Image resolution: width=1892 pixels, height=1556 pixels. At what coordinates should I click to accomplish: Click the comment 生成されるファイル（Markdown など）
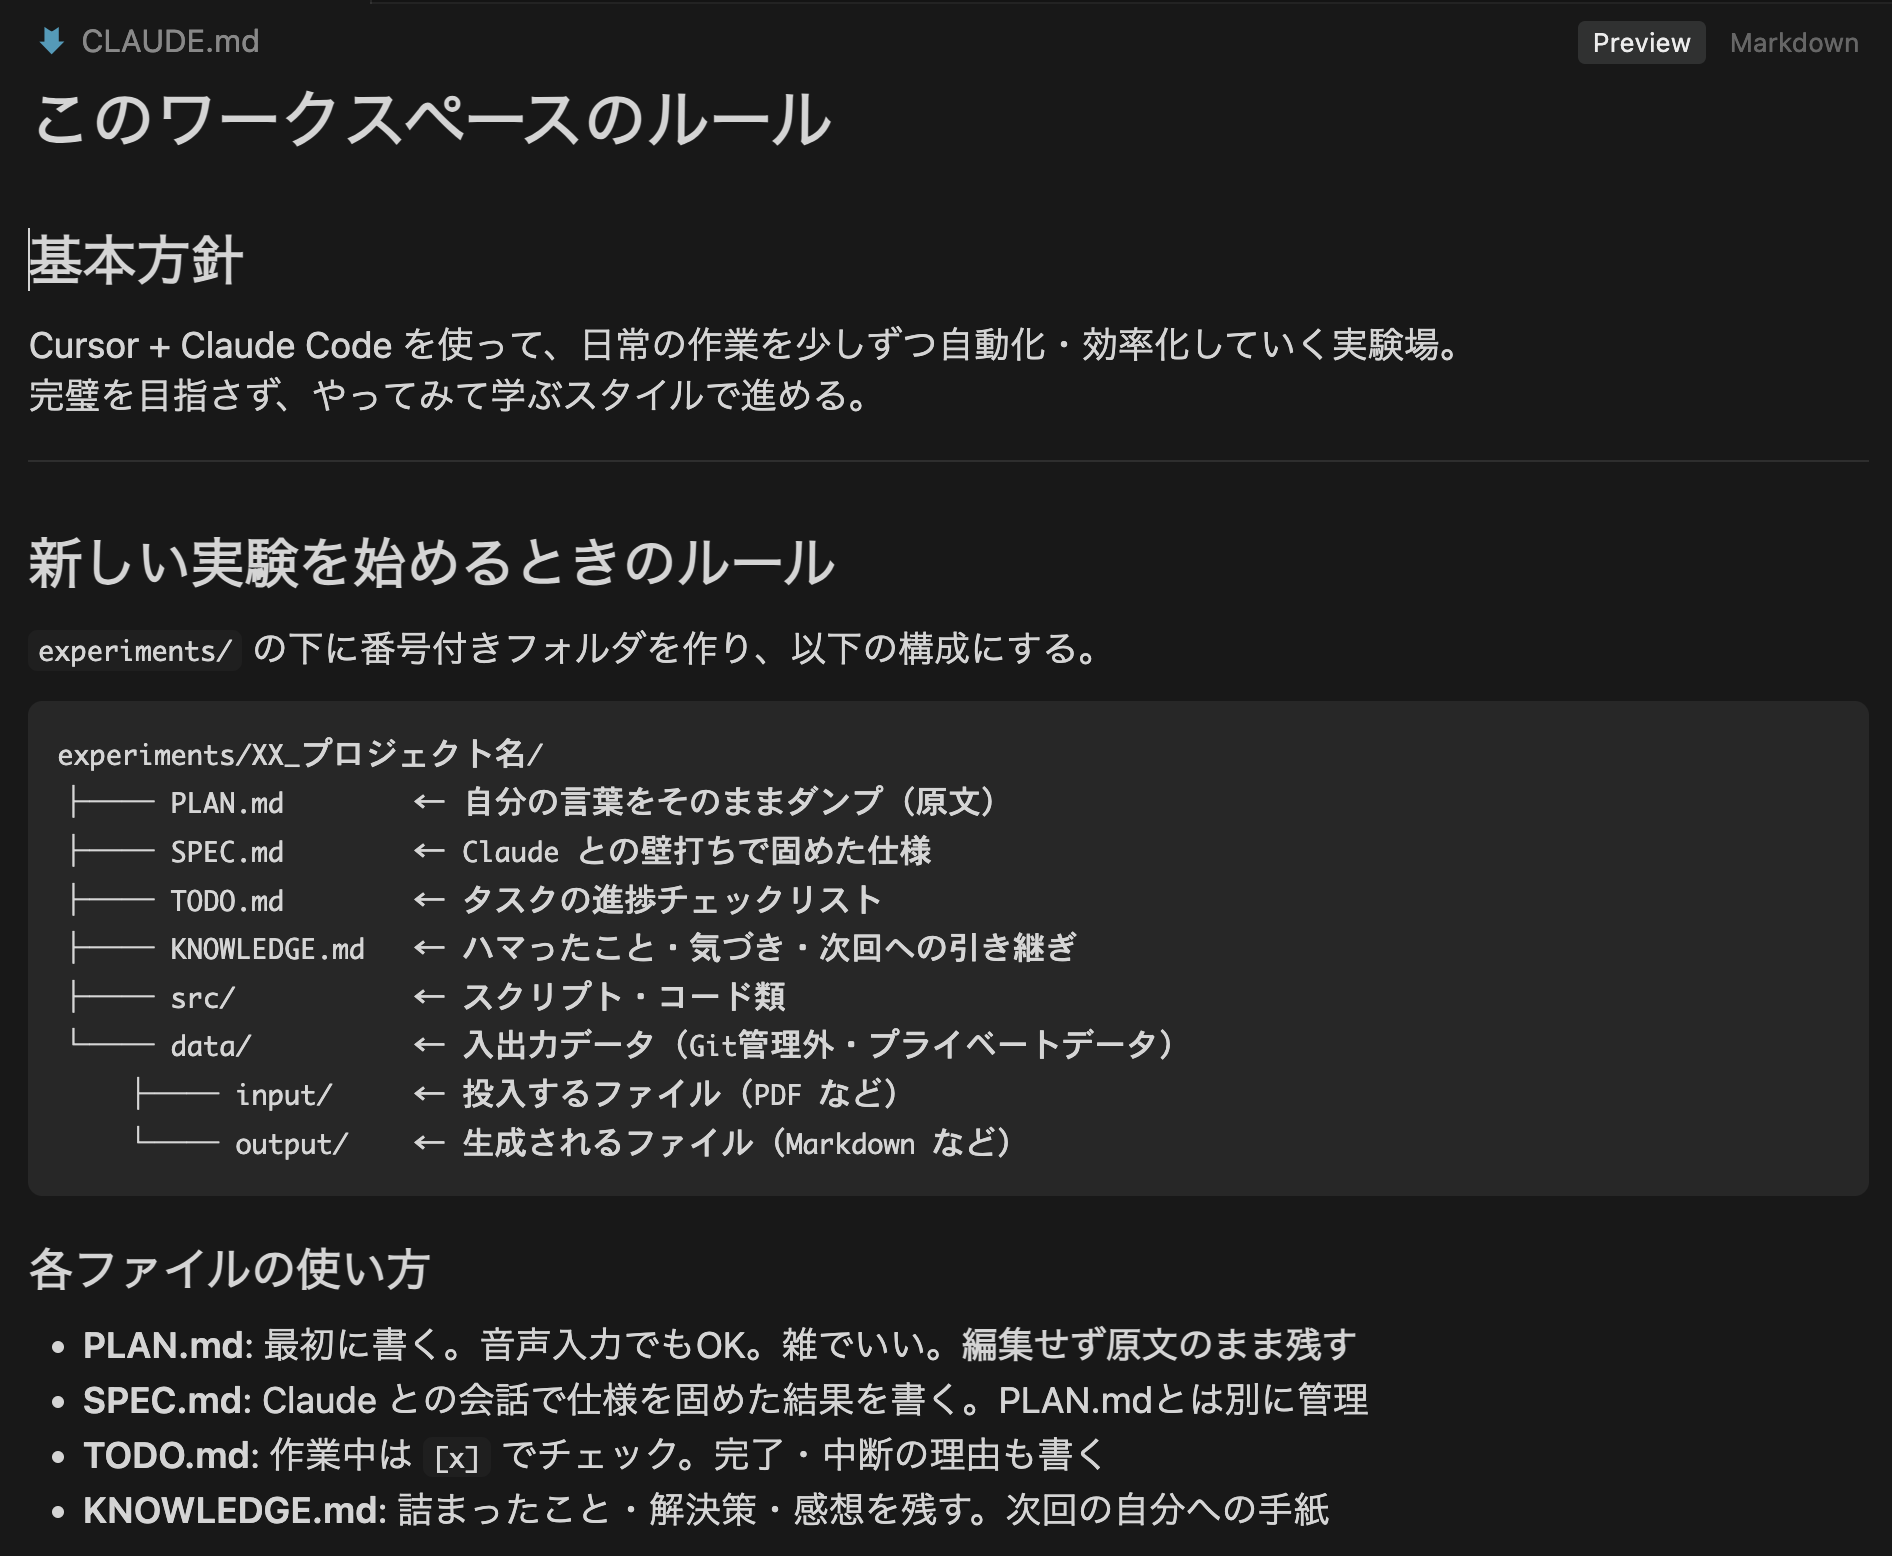(737, 1143)
